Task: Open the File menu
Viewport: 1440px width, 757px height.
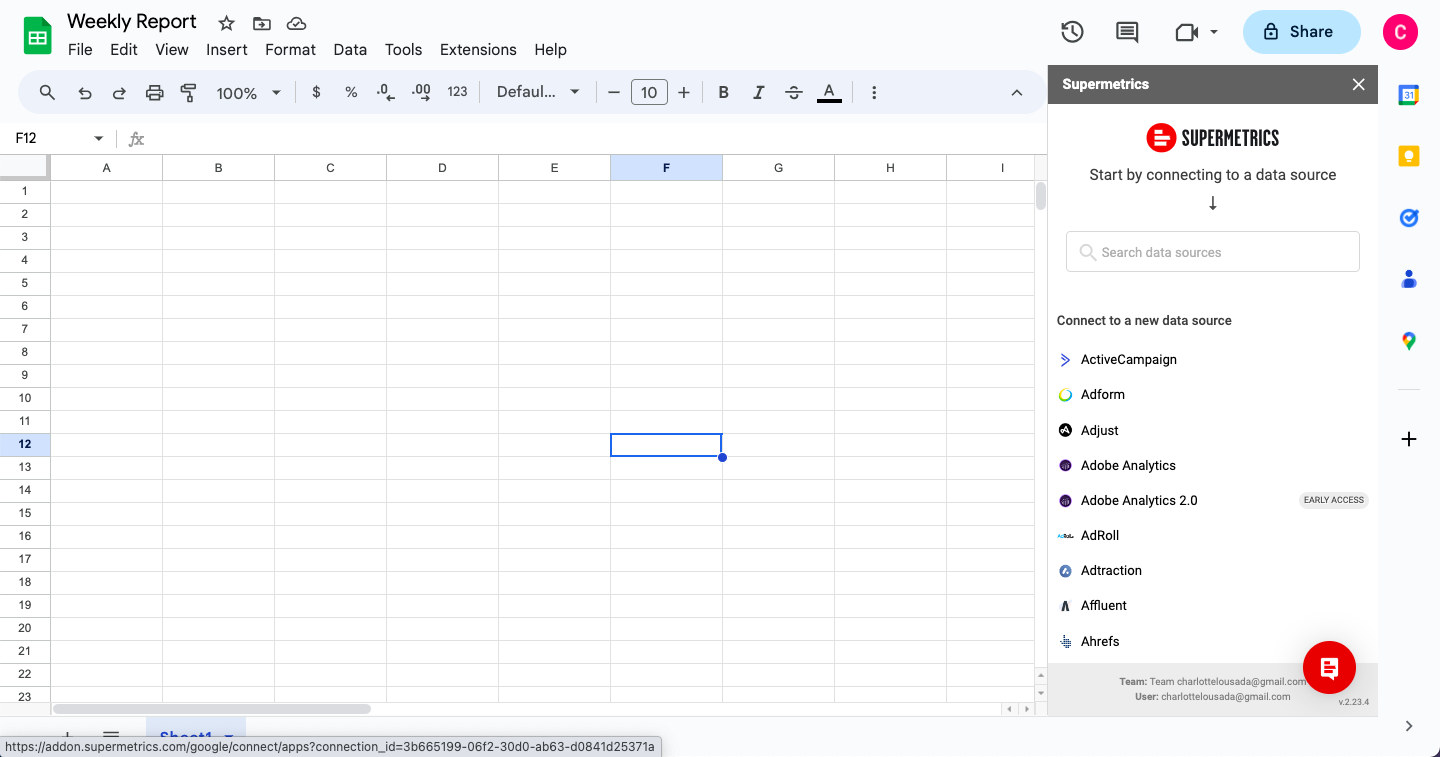Action: pos(80,49)
